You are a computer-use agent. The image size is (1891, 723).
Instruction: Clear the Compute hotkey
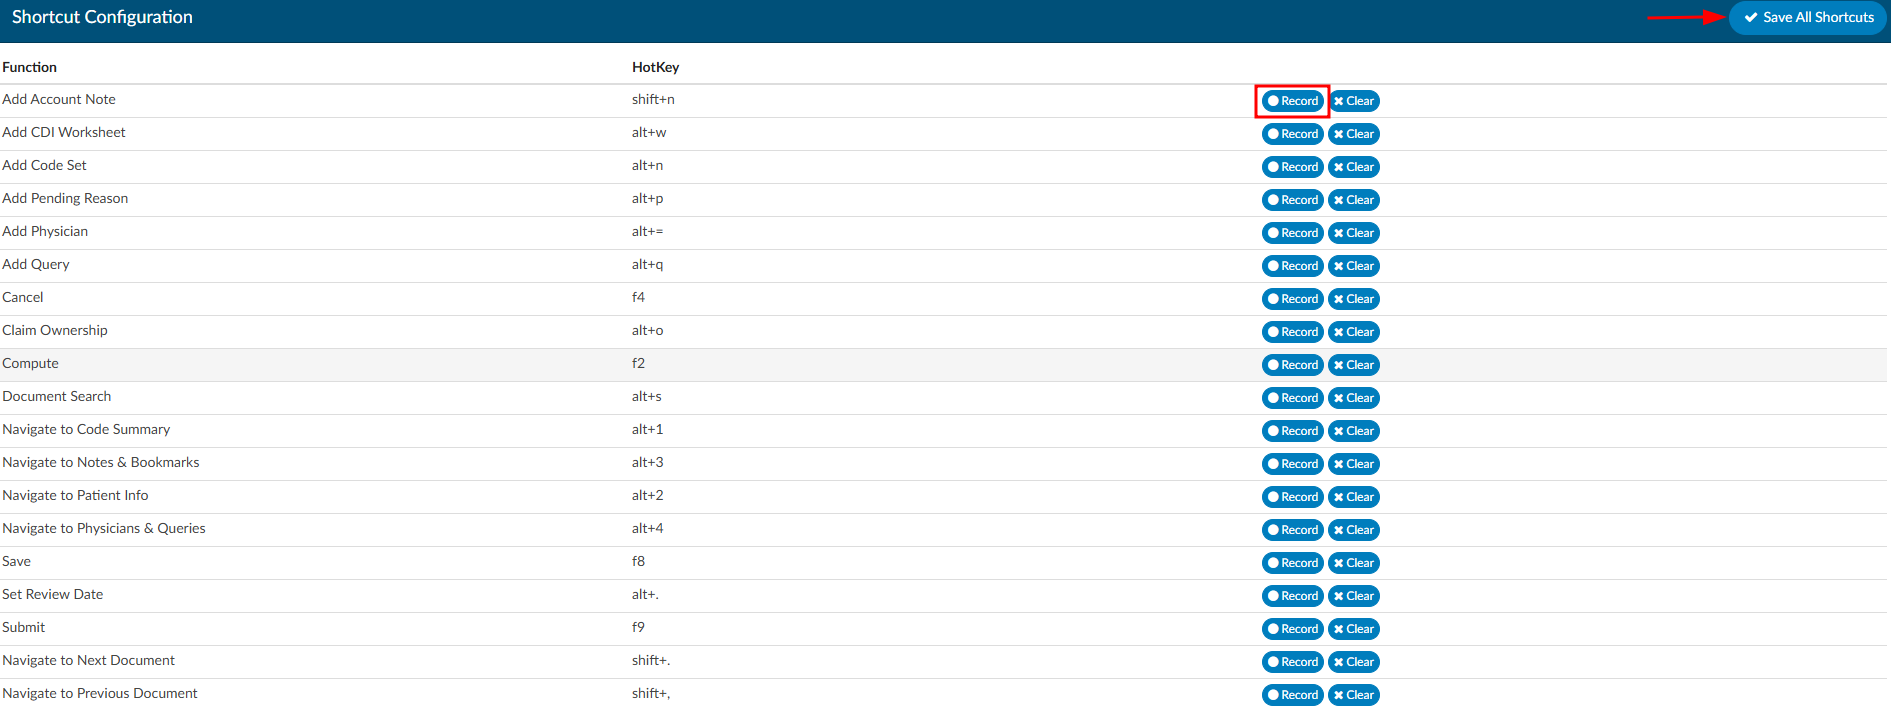point(1353,365)
